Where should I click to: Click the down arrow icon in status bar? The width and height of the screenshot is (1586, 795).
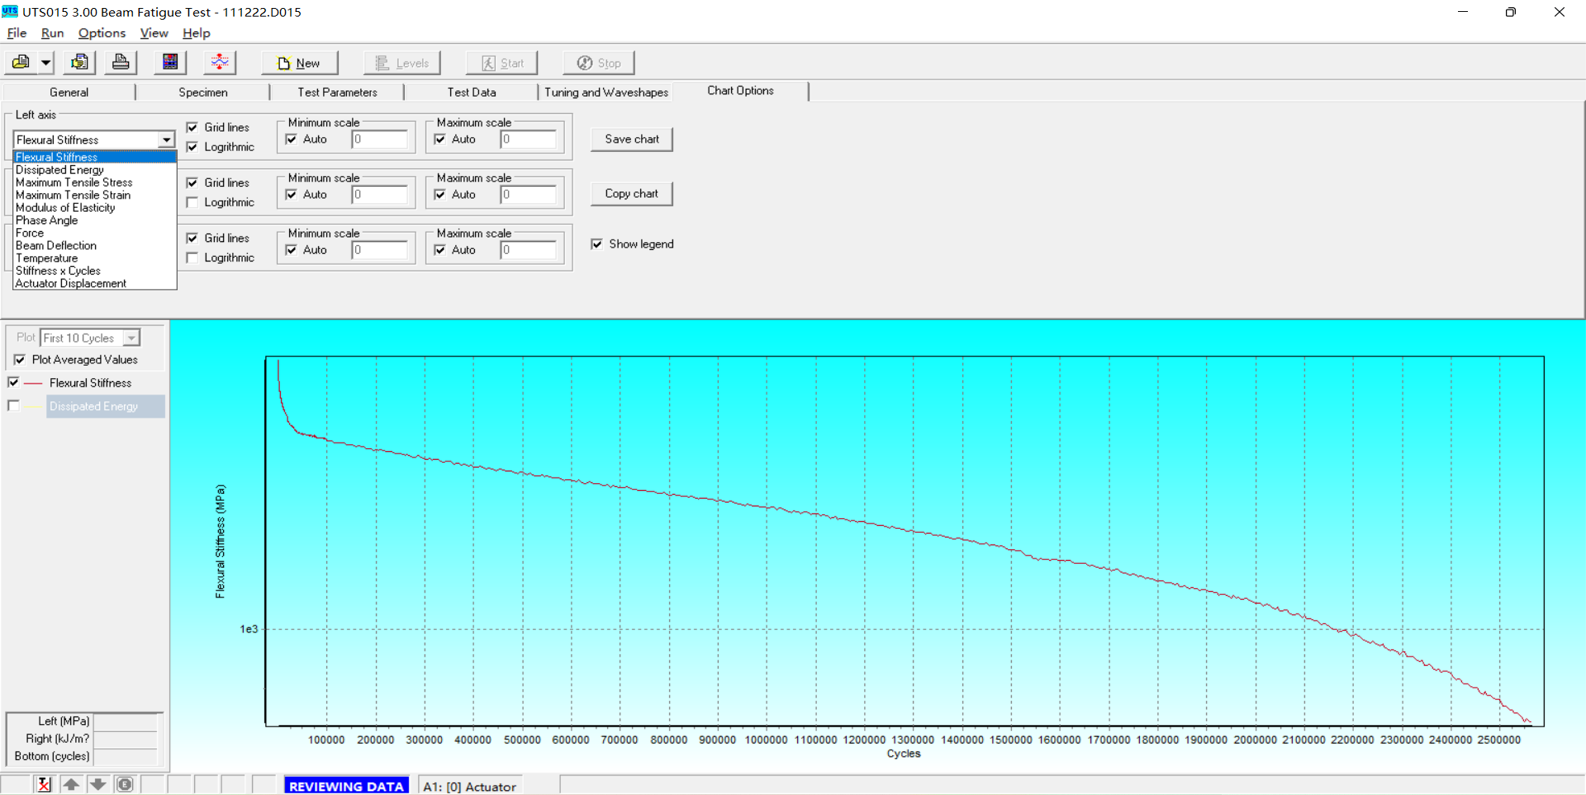pyautogui.click(x=98, y=785)
